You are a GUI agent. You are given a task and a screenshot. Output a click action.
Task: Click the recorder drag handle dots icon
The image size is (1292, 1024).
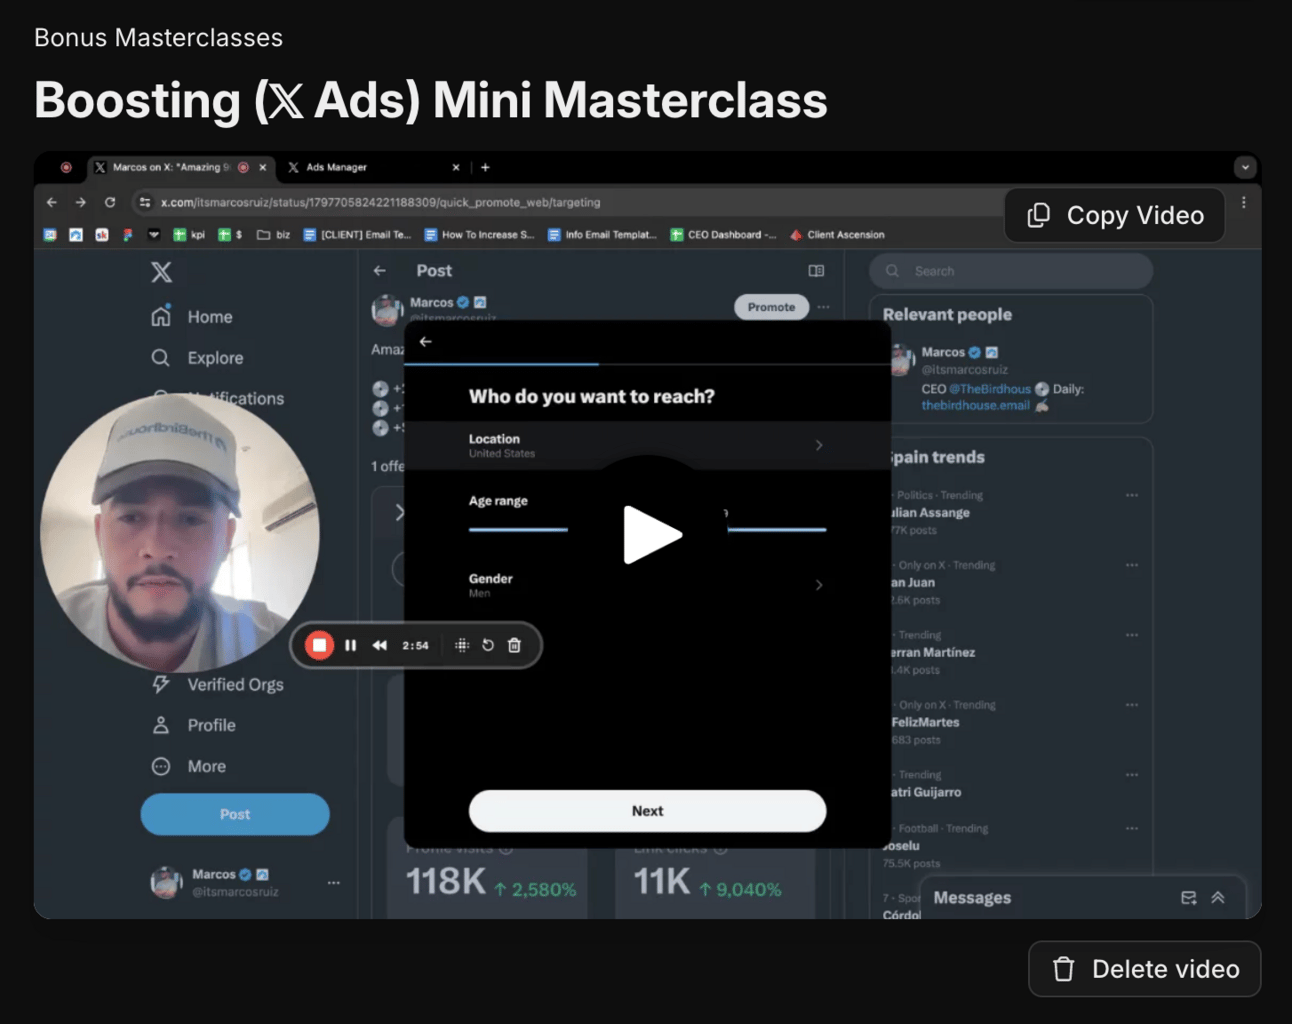point(461,645)
